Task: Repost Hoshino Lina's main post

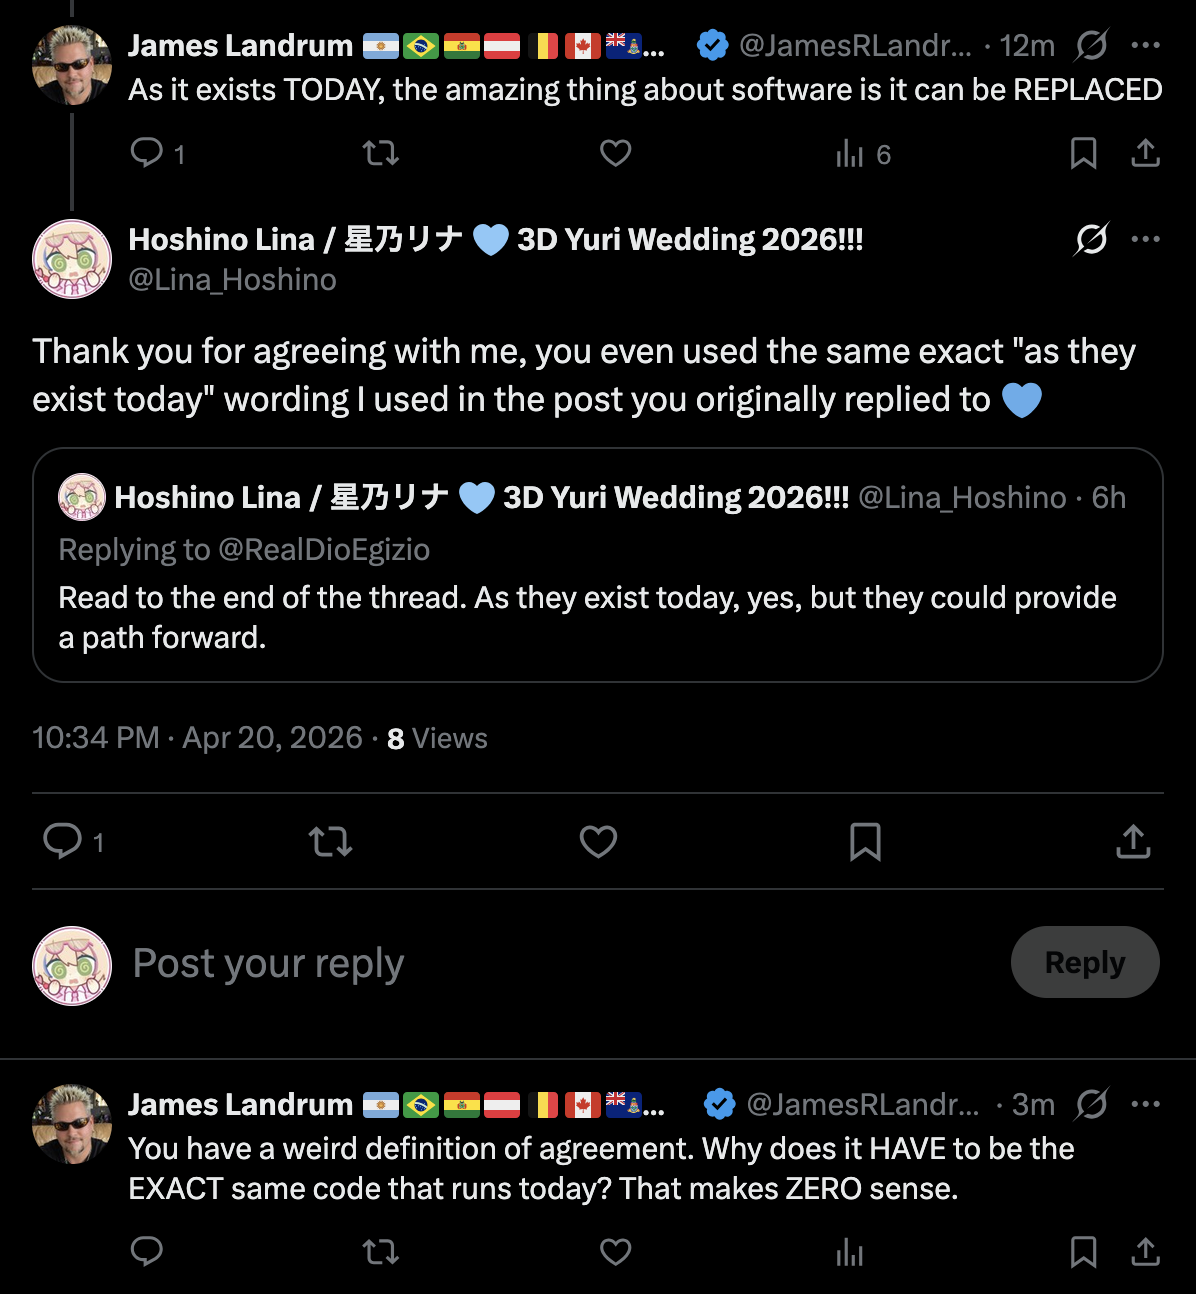Action: [x=330, y=842]
